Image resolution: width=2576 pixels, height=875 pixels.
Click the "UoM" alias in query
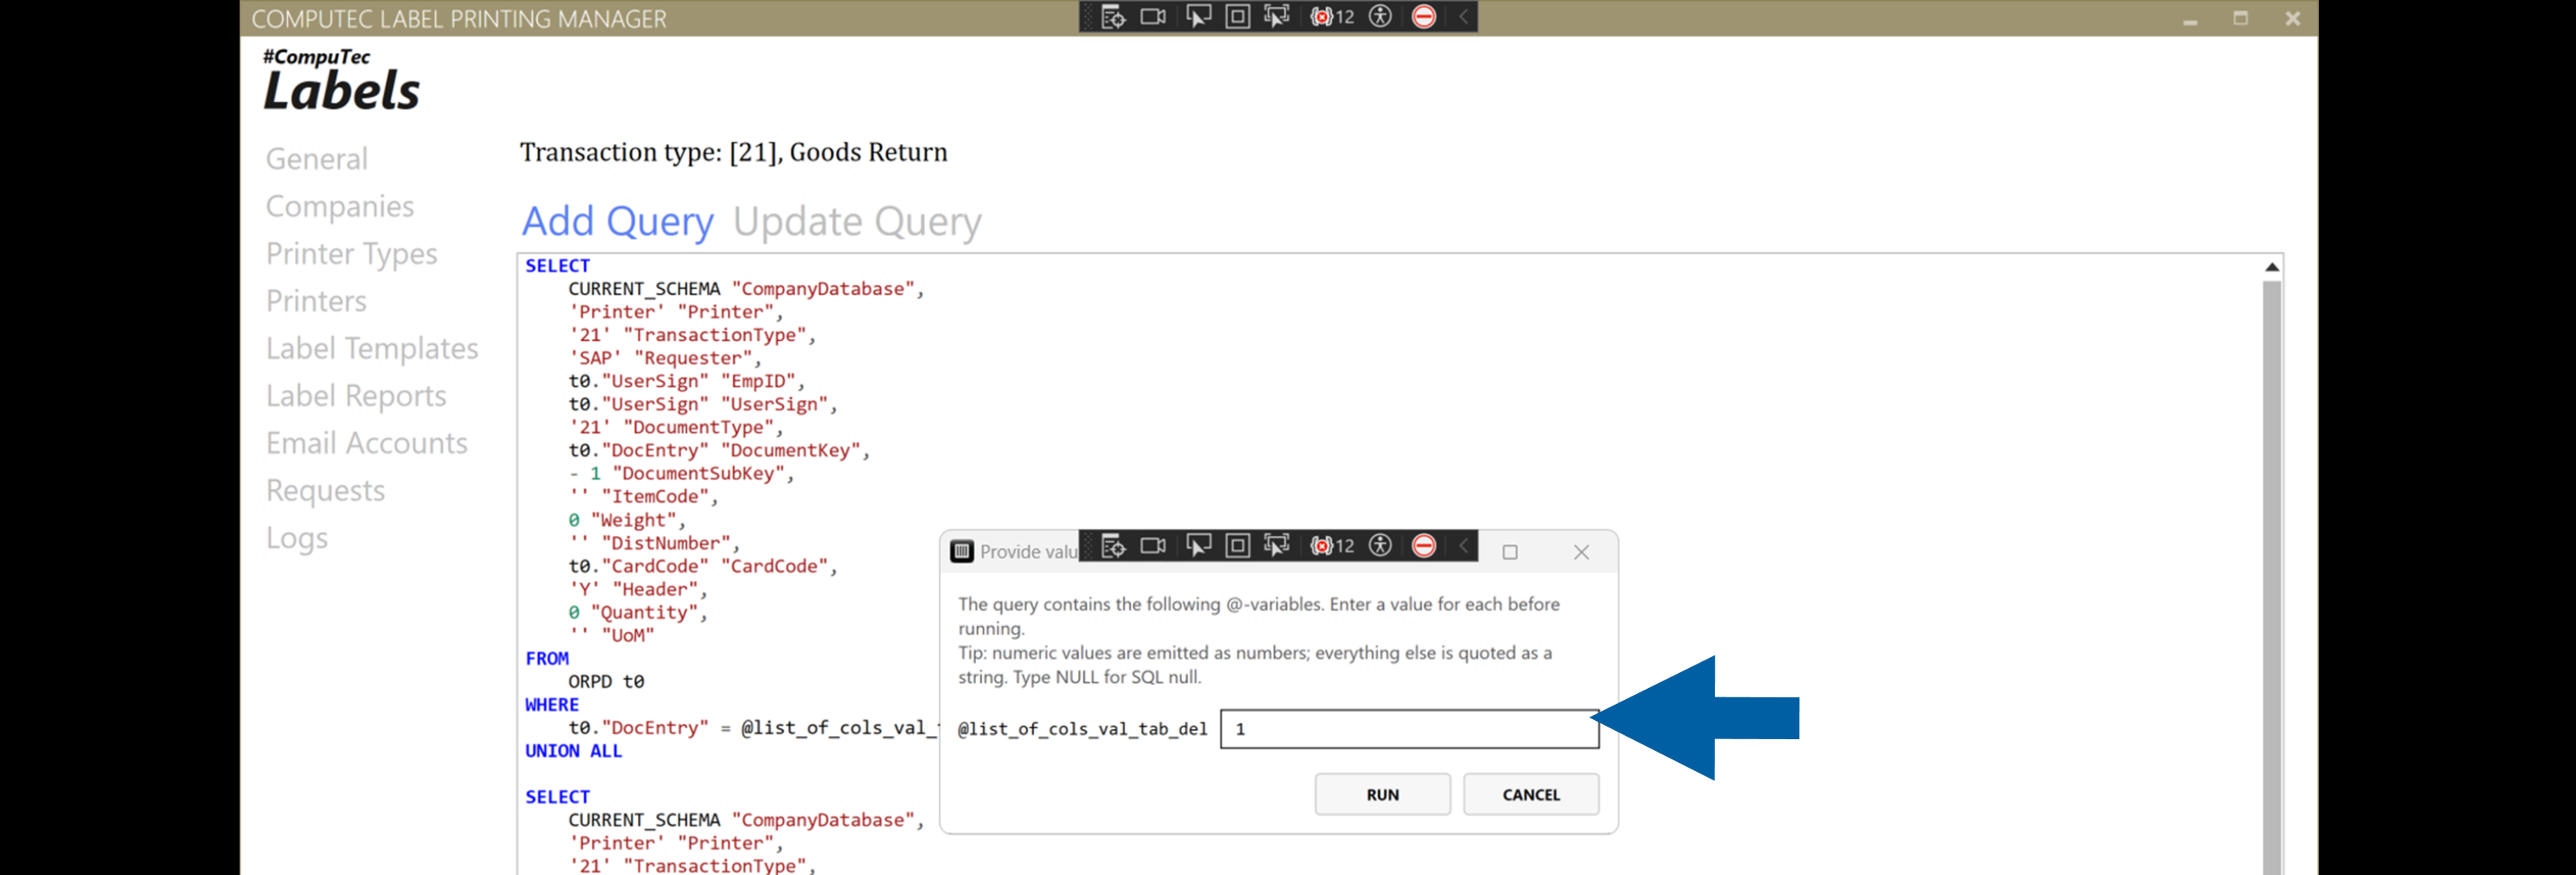coord(627,636)
